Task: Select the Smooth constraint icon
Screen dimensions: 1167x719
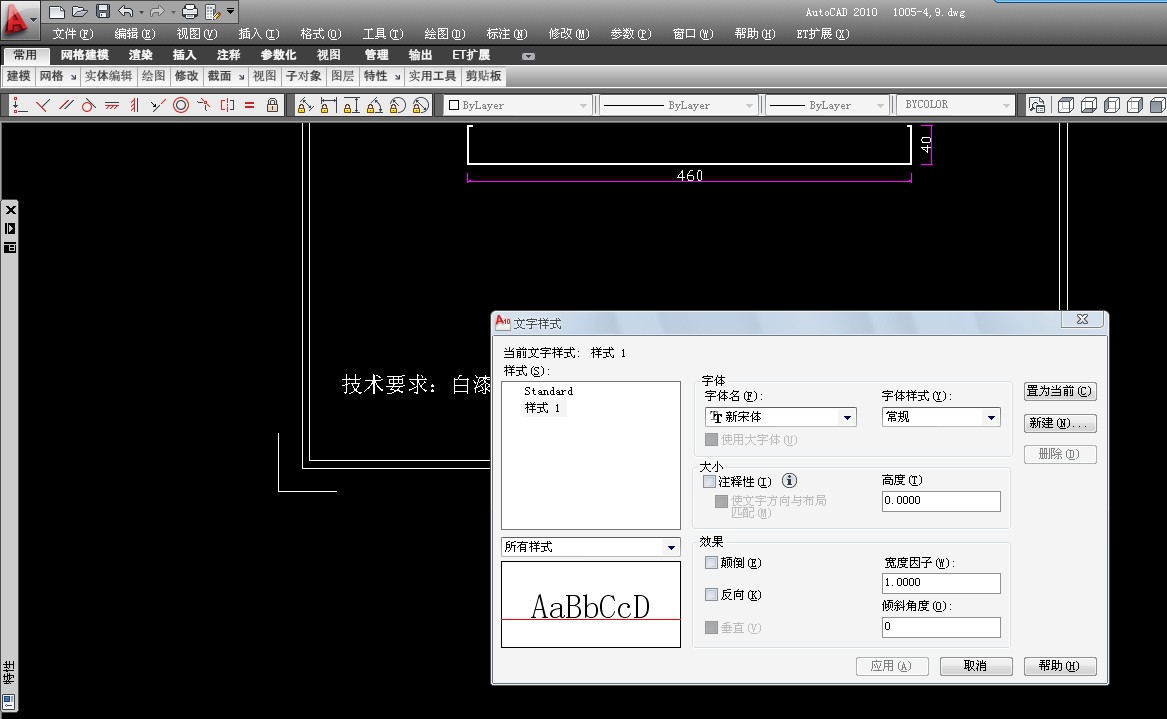Action: (x=204, y=106)
